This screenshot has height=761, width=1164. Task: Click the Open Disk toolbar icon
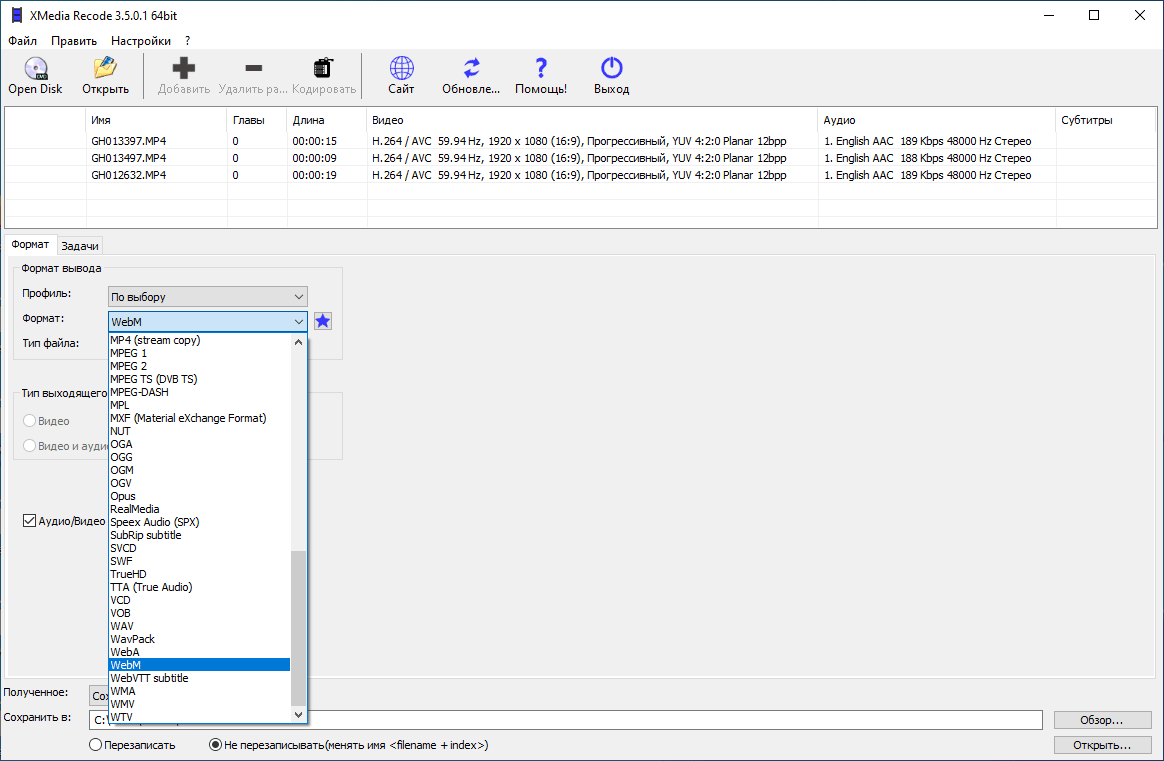pos(36,68)
